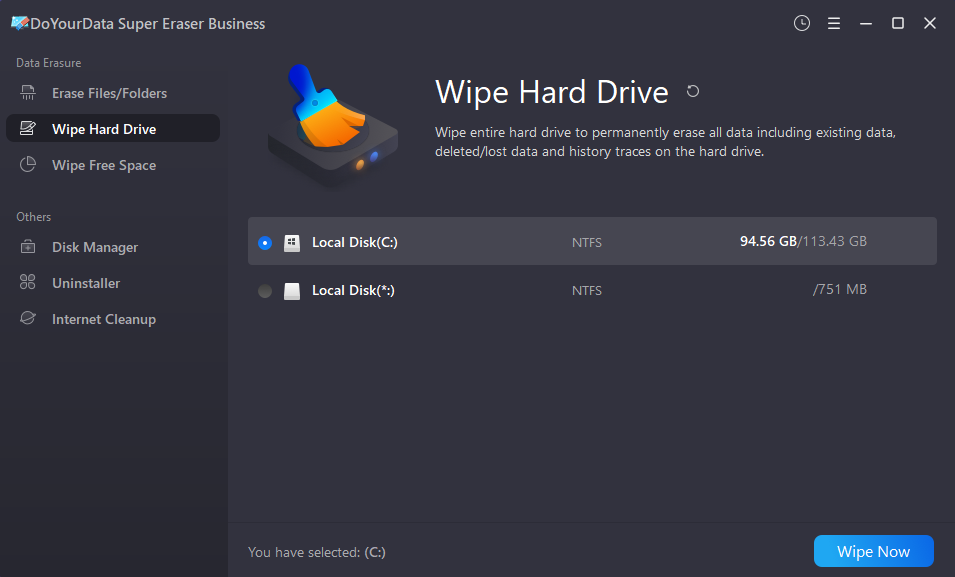Click the 94.56 GB/113.43 GB size text
Screen dimensions: 955x577
tap(803, 241)
